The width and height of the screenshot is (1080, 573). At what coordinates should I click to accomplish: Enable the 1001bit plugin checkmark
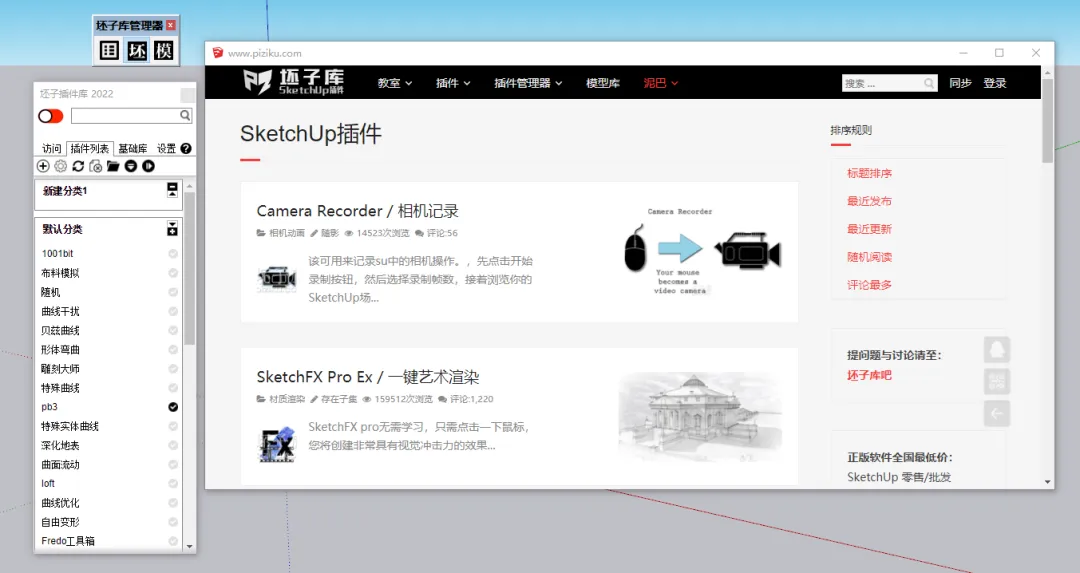coord(173,253)
